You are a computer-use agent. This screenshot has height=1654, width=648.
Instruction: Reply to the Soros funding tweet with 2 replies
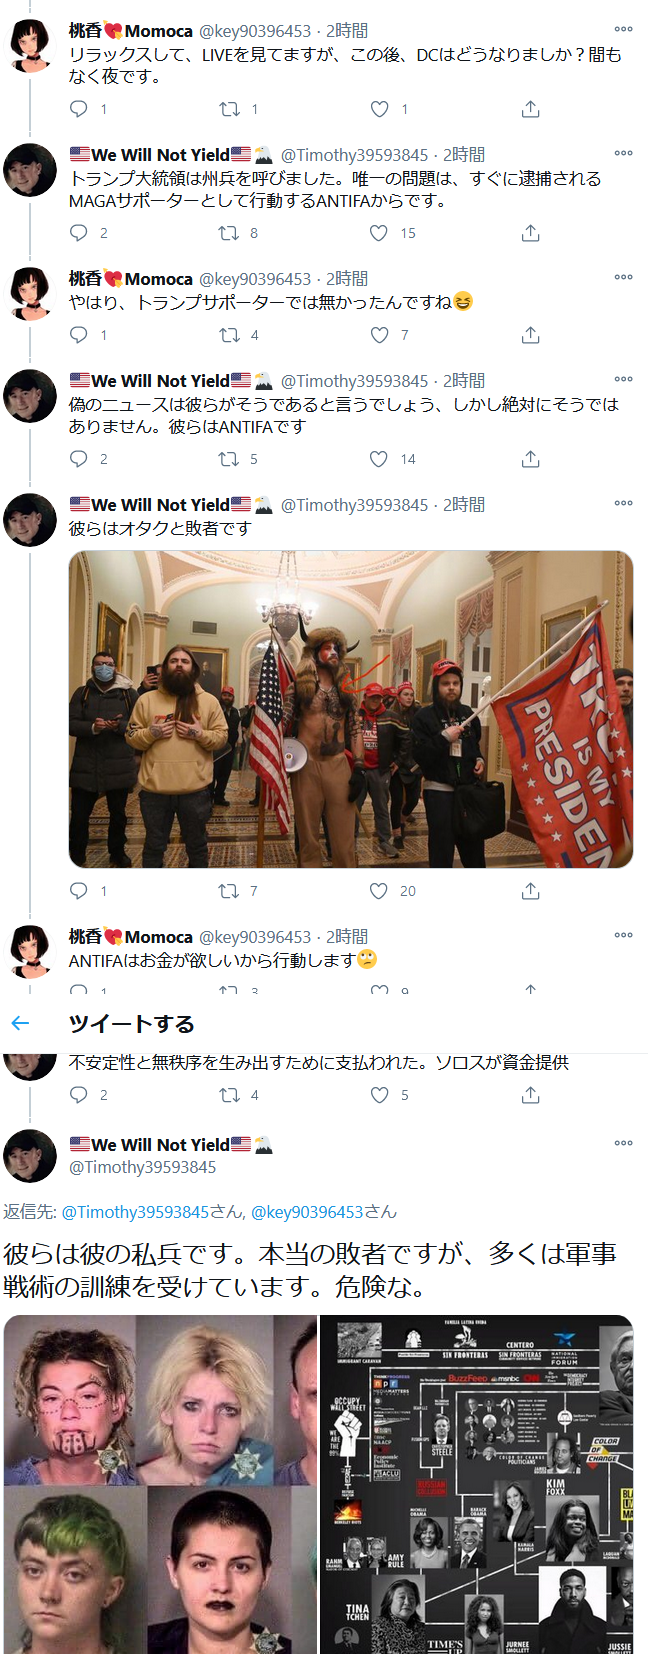[x=79, y=1095]
